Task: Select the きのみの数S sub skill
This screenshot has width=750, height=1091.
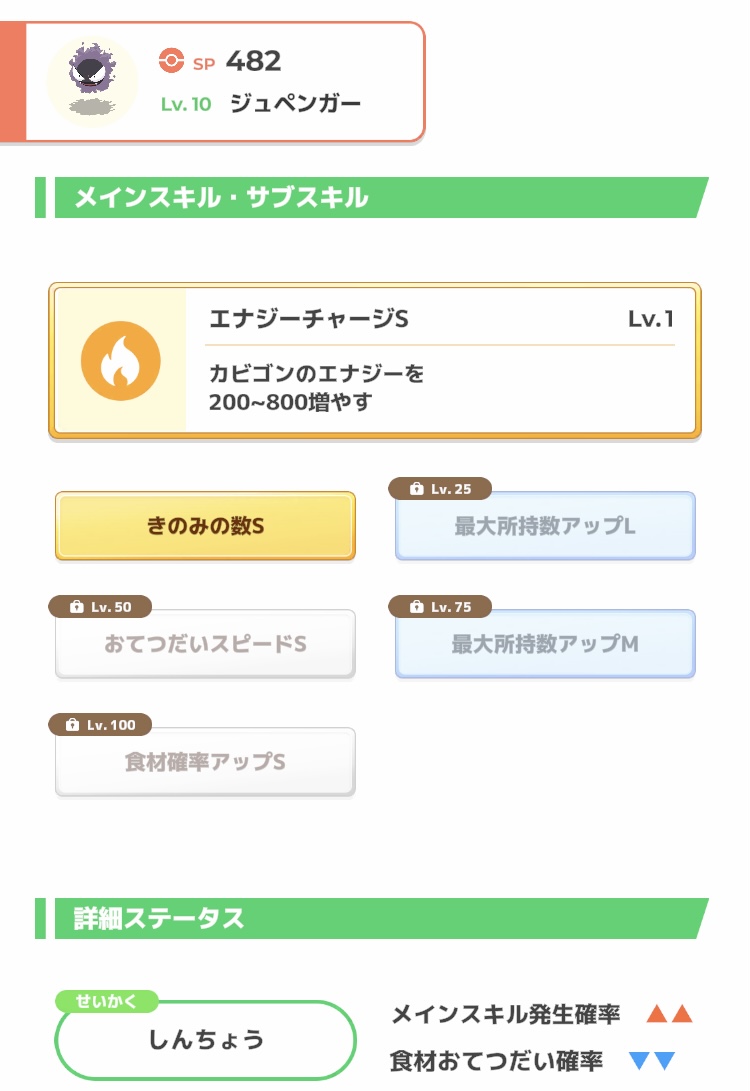Action: 205,526
